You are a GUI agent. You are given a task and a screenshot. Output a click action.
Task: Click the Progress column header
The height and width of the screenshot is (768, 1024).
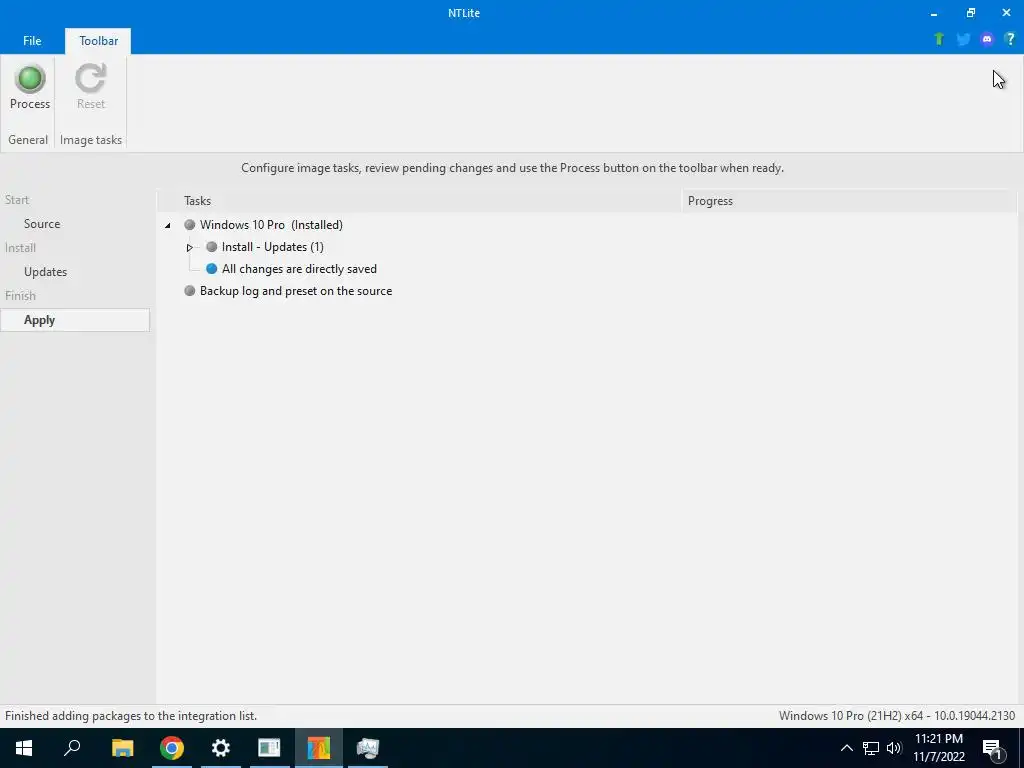pos(849,200)
